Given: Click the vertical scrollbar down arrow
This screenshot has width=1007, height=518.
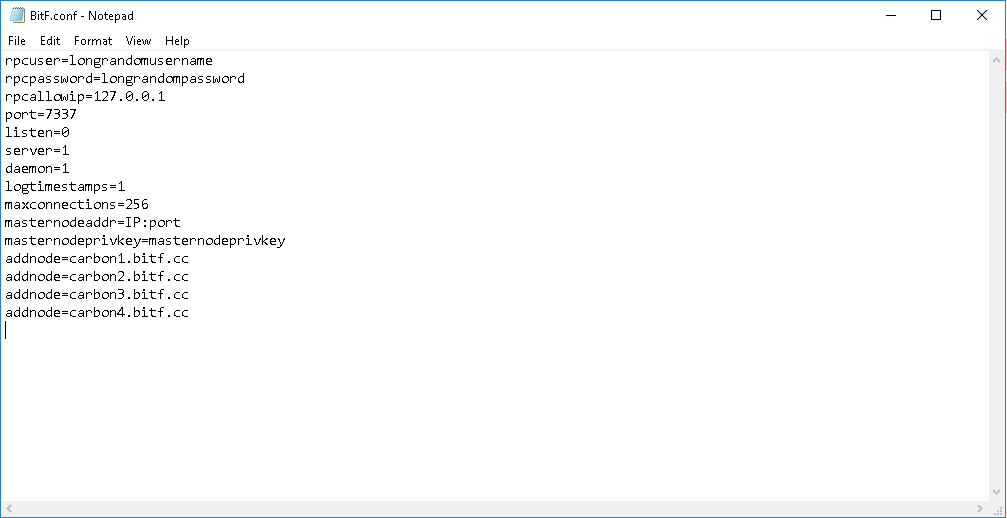Looking at the screenshot, I should tap(996, 492).
